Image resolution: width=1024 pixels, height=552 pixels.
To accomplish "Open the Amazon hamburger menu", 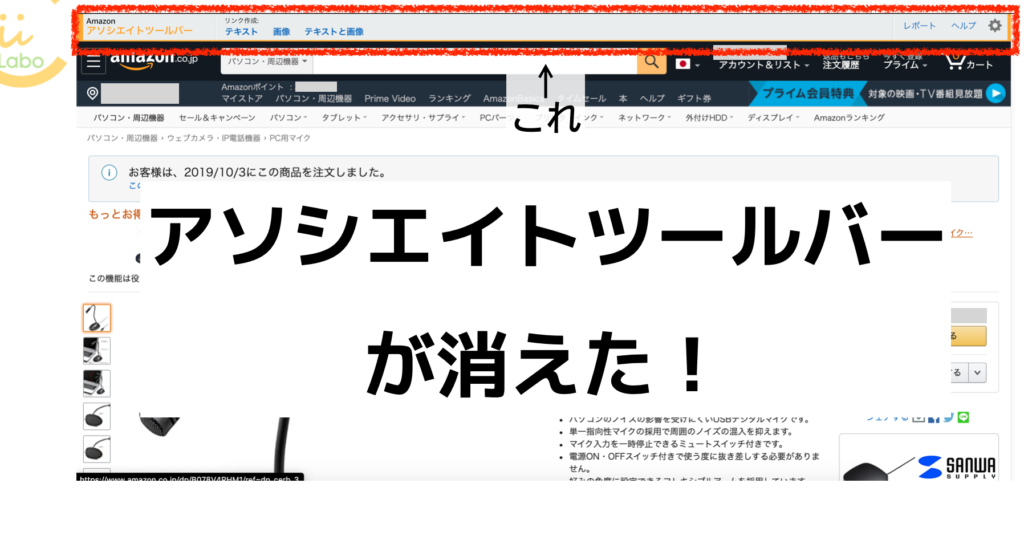I will [x=93, y=62].
